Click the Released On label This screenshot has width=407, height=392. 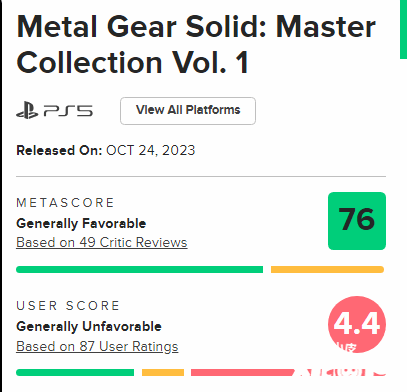tap(59, 150)
